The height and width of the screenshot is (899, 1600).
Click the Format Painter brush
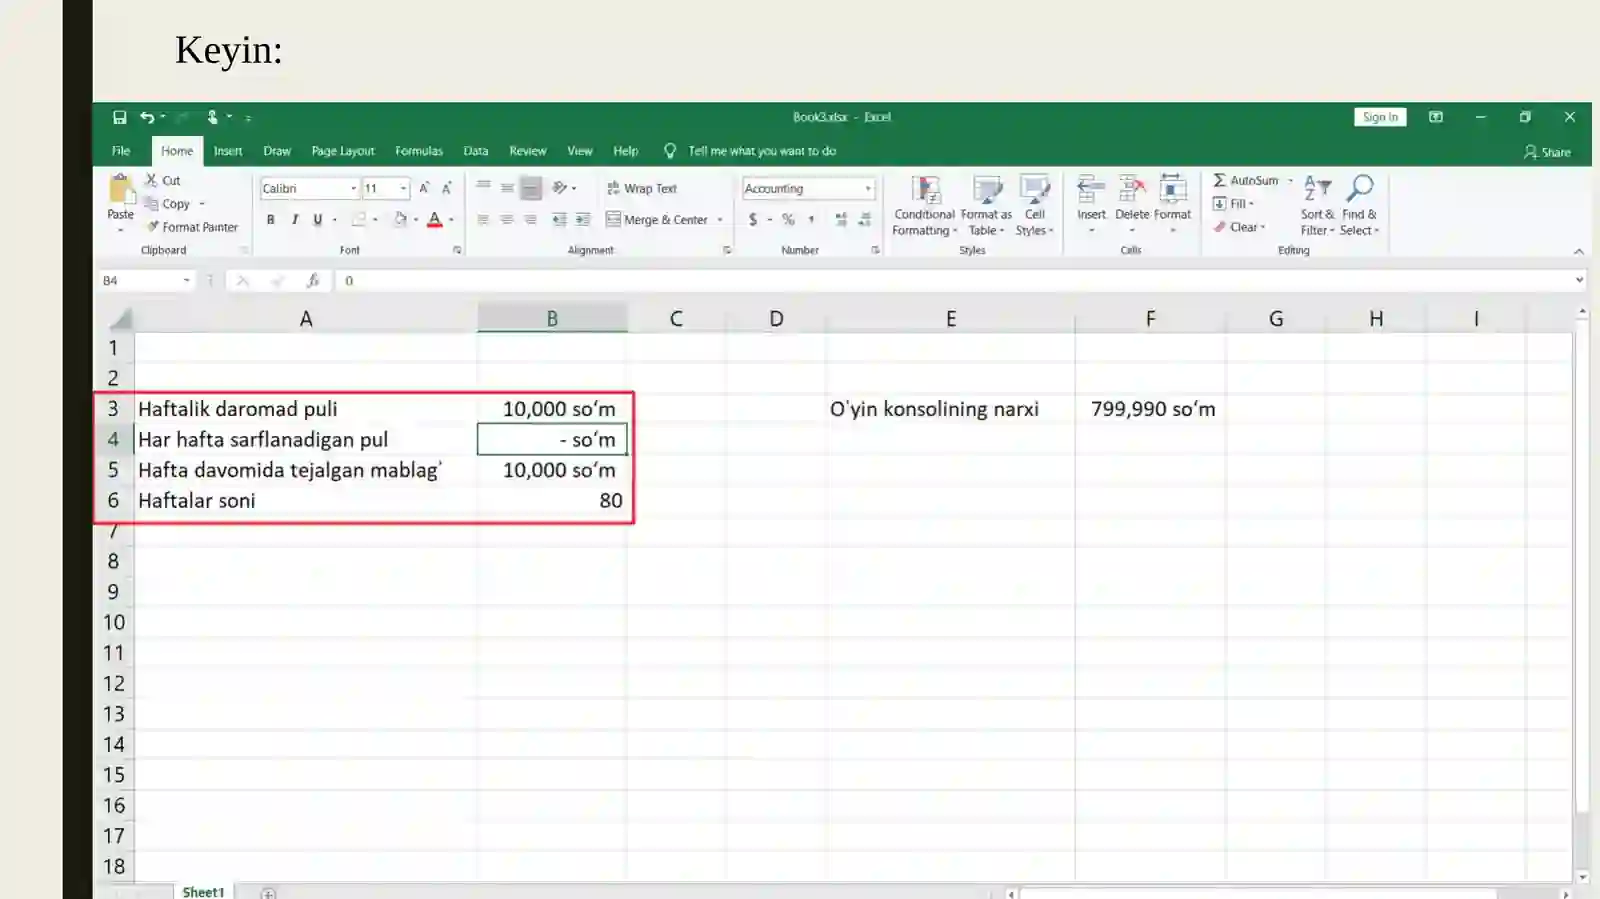[192, 227]
